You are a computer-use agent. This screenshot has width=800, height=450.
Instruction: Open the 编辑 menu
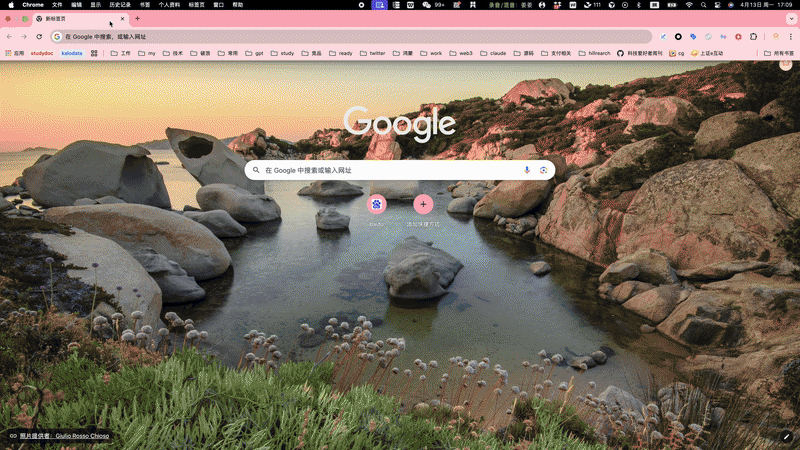[77, 5]
